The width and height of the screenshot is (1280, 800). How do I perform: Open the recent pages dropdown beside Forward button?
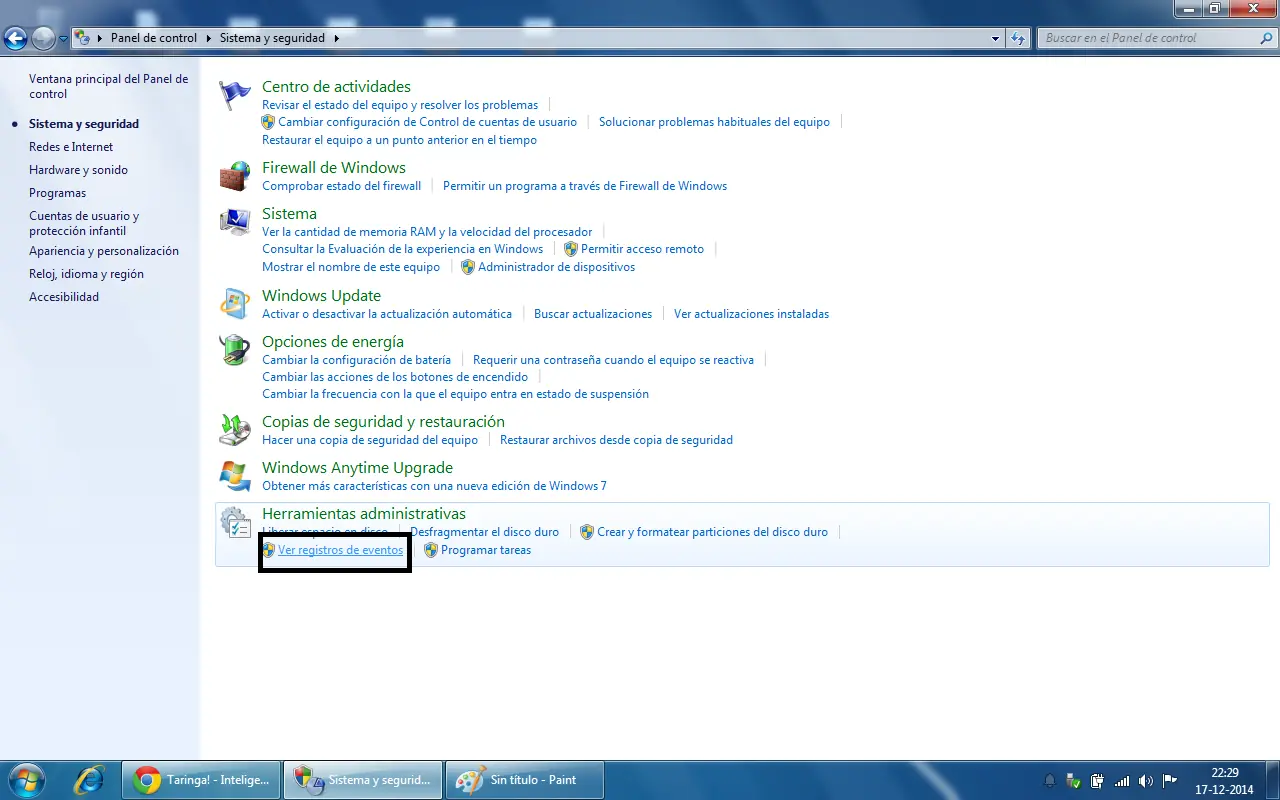(64, 38)
